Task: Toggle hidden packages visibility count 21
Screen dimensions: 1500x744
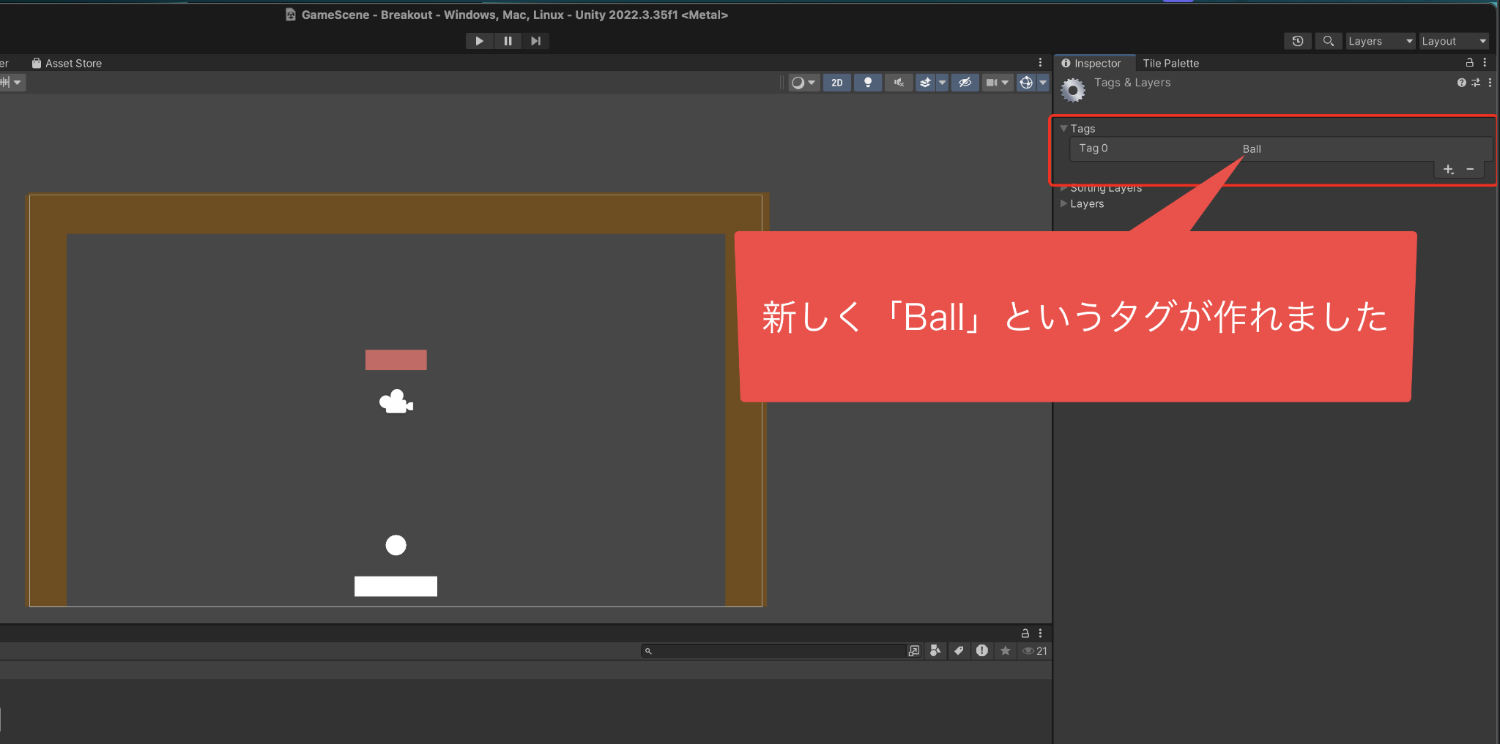Action: click(1034, 651)
